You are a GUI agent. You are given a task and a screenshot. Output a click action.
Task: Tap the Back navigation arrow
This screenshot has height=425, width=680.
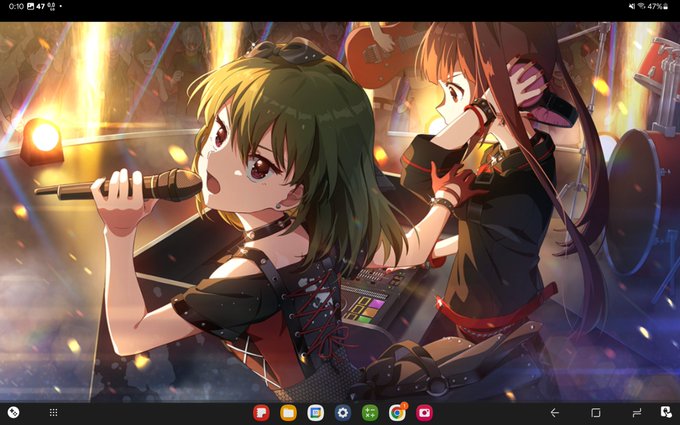pyautogui.click(x=554, y=413)
